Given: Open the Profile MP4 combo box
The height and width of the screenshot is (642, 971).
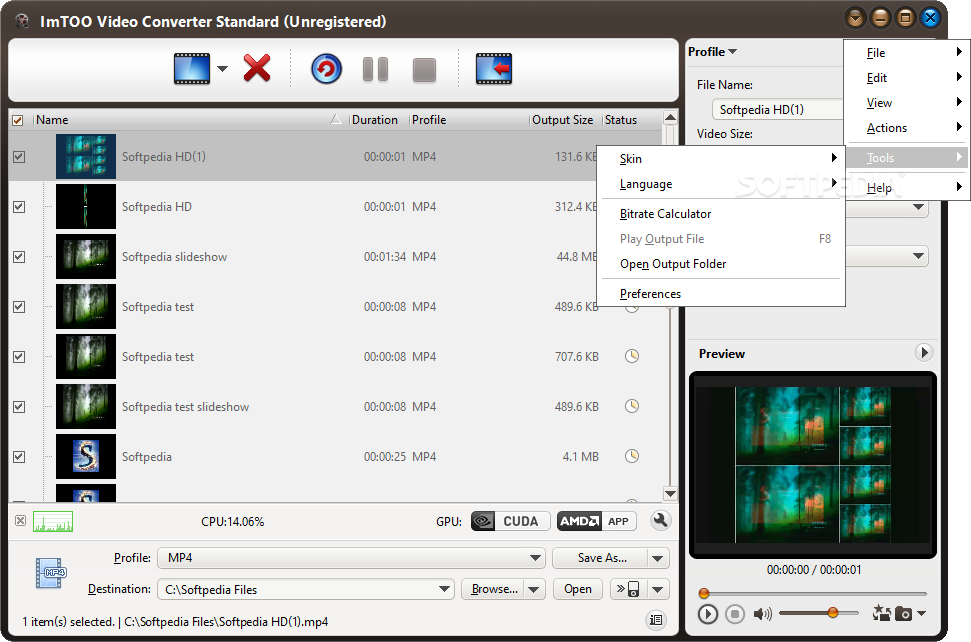Looking at the screenshot, I should (x=351, y=558).
